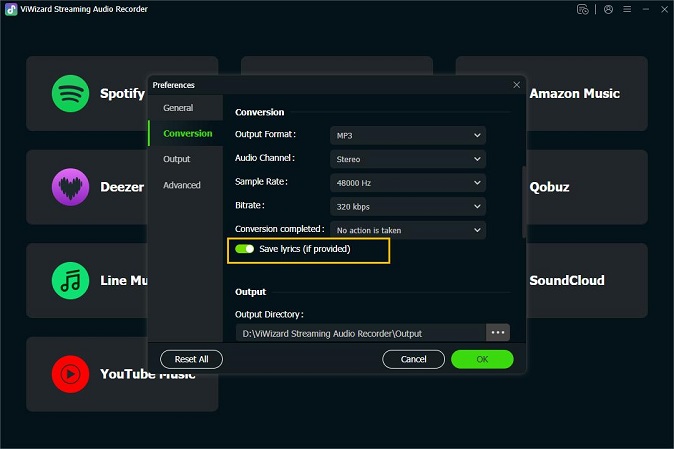
Task: Open the converted history list icon
Action: 582,9
